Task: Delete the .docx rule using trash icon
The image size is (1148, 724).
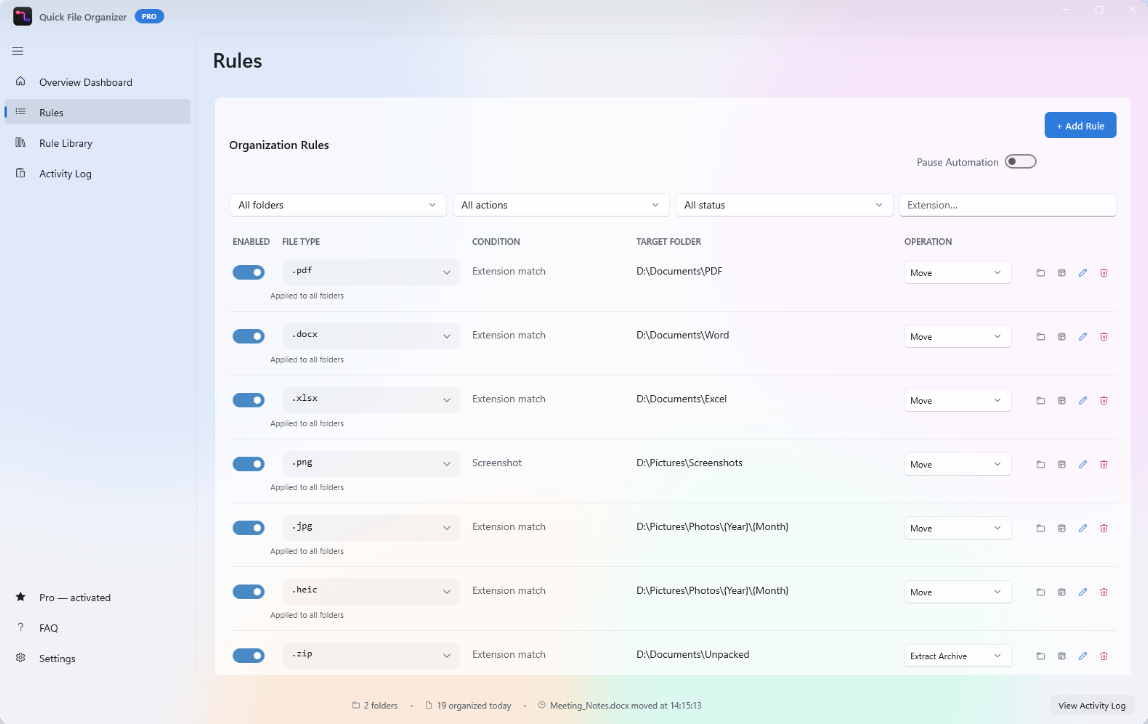Action: [x=1104, y=337]
